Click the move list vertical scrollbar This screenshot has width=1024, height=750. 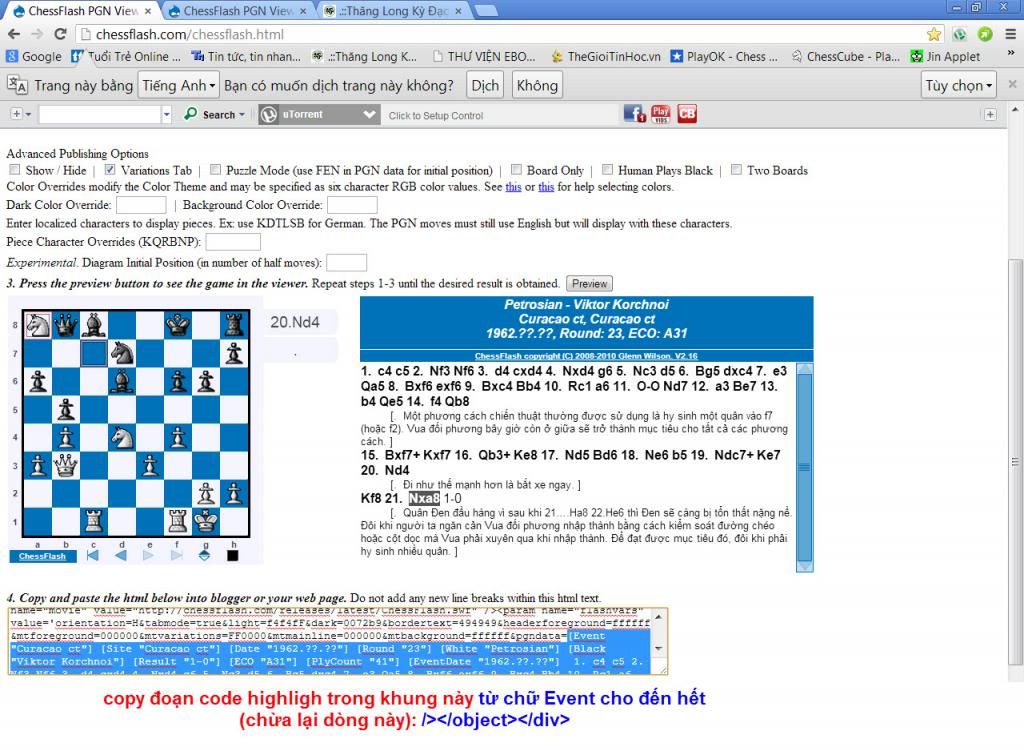[805, 467]
